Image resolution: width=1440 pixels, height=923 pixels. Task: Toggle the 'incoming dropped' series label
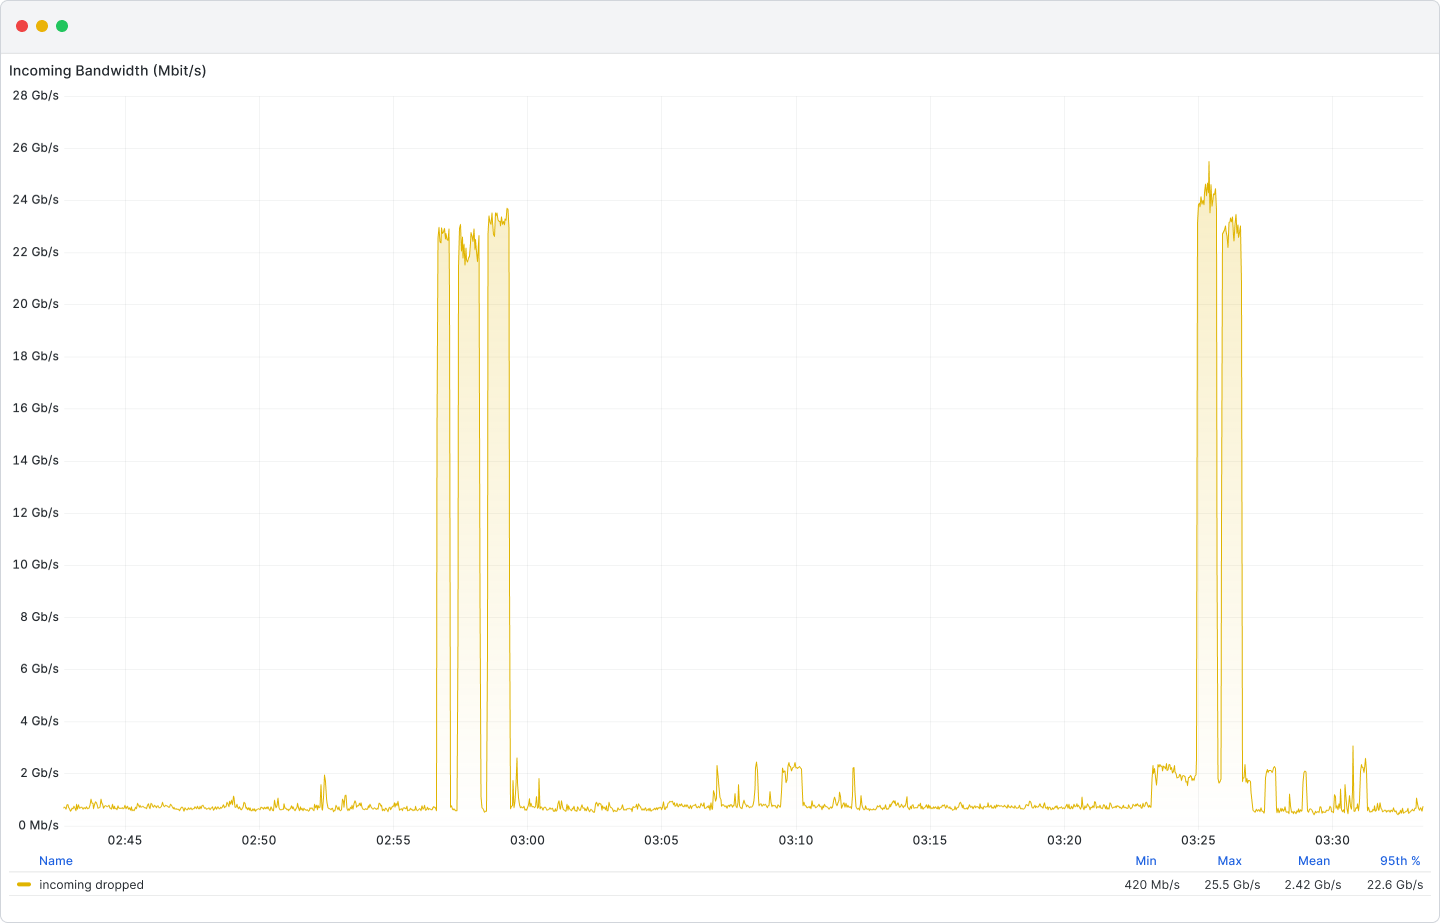pyautogui.click(x=91, y=885)
